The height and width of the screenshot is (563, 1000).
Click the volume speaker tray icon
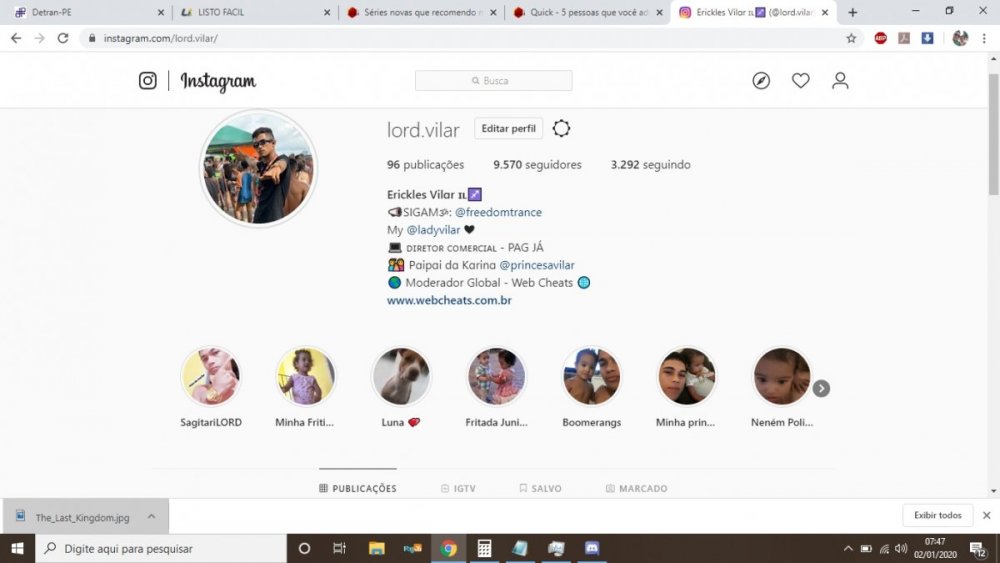click(x=901, y=548)
